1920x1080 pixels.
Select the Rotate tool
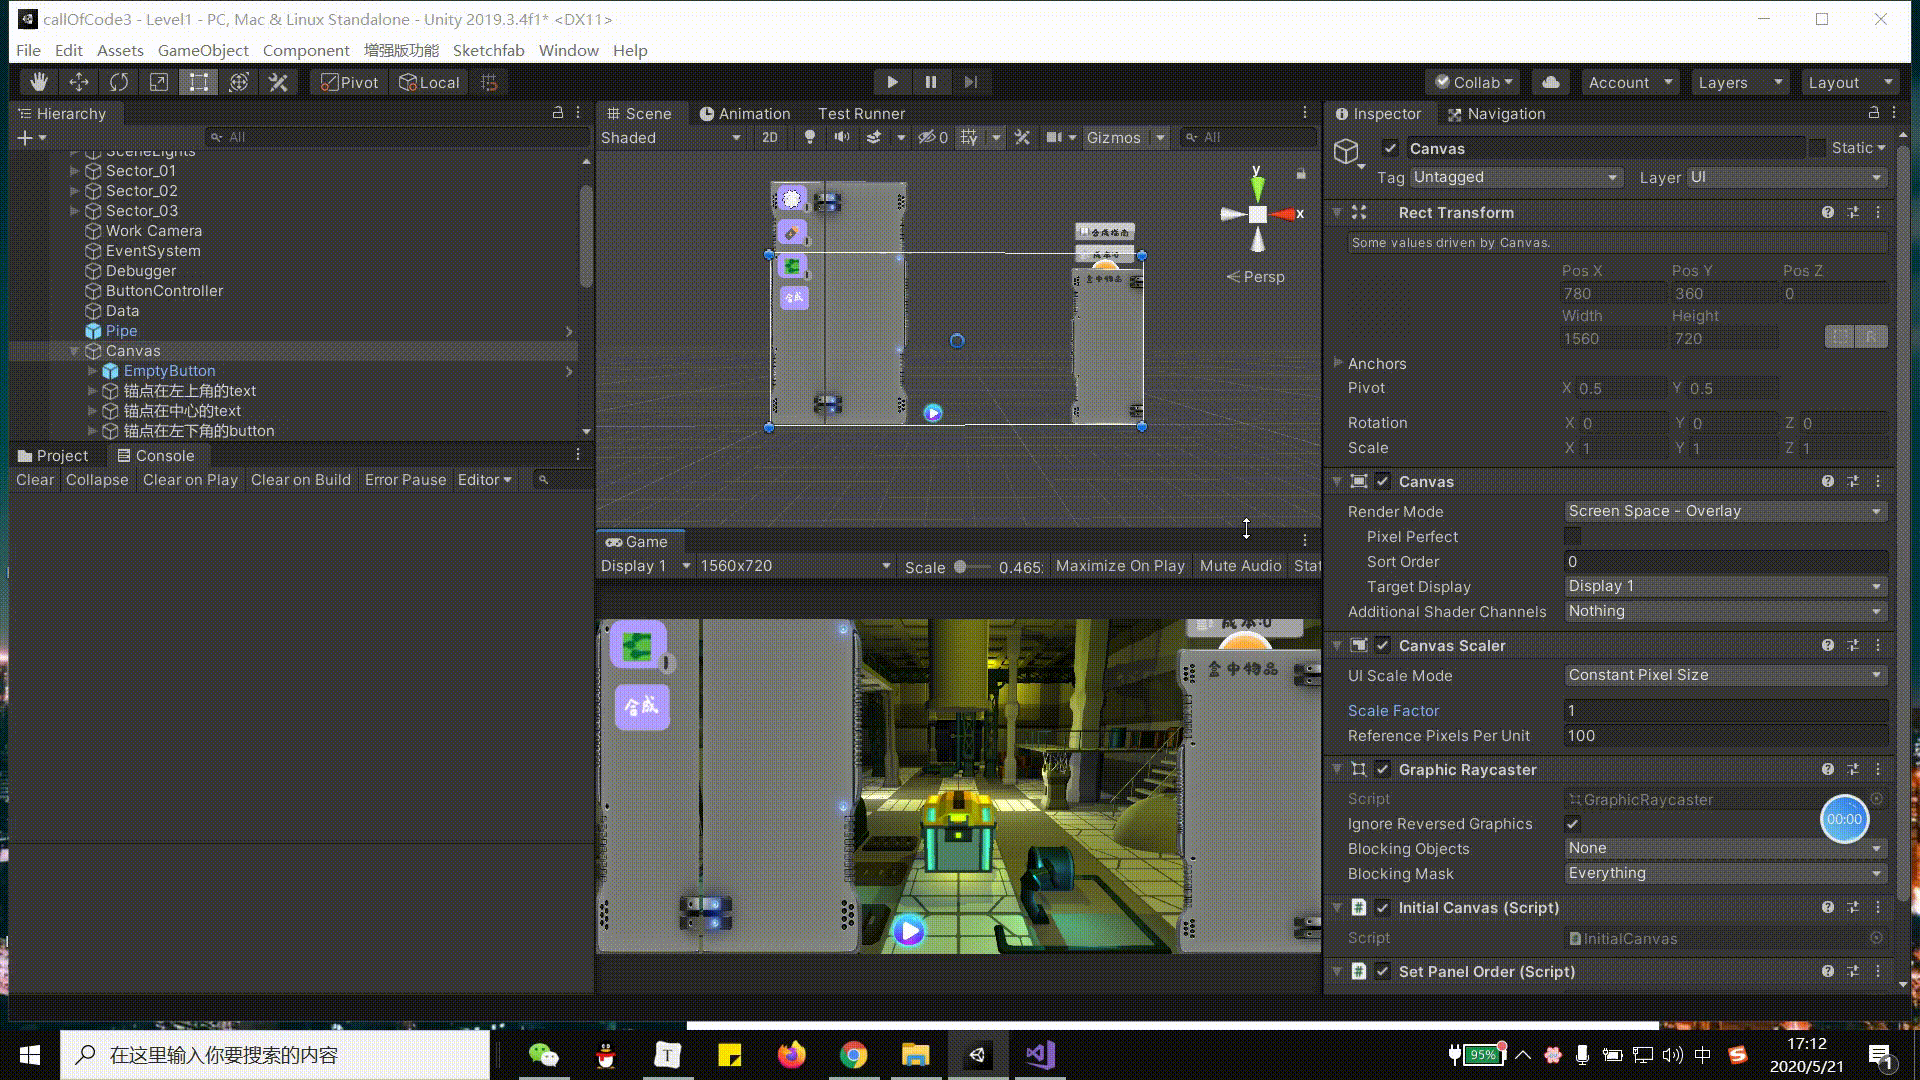coord(118,82)
